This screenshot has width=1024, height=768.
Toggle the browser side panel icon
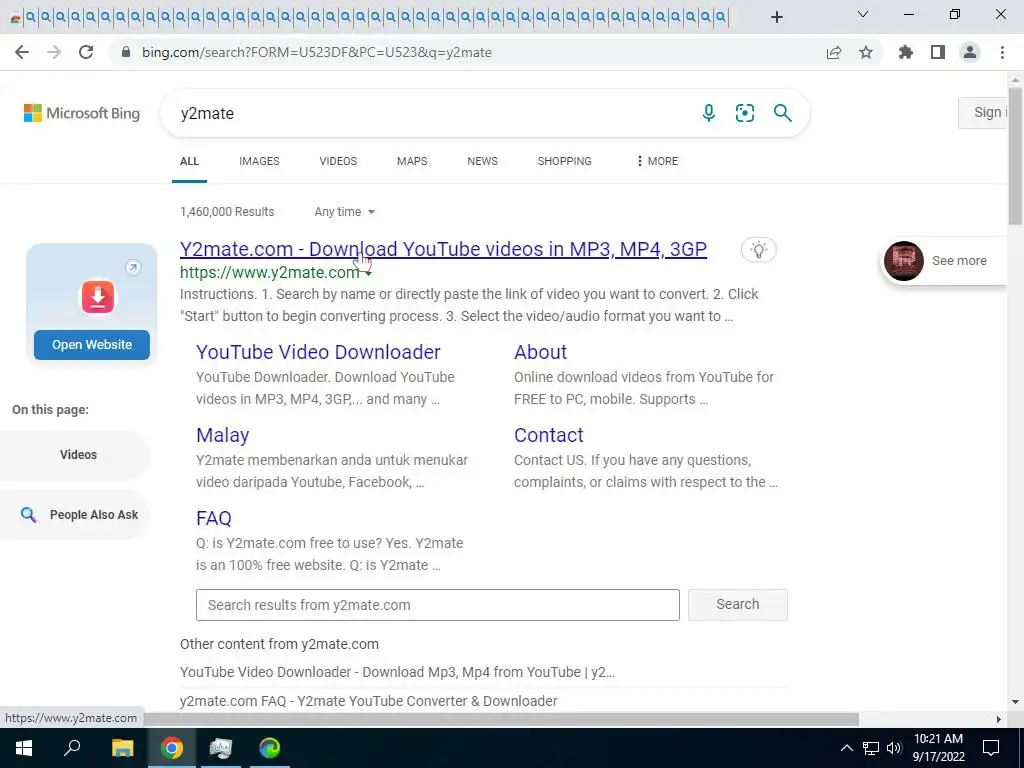(938, 52)
